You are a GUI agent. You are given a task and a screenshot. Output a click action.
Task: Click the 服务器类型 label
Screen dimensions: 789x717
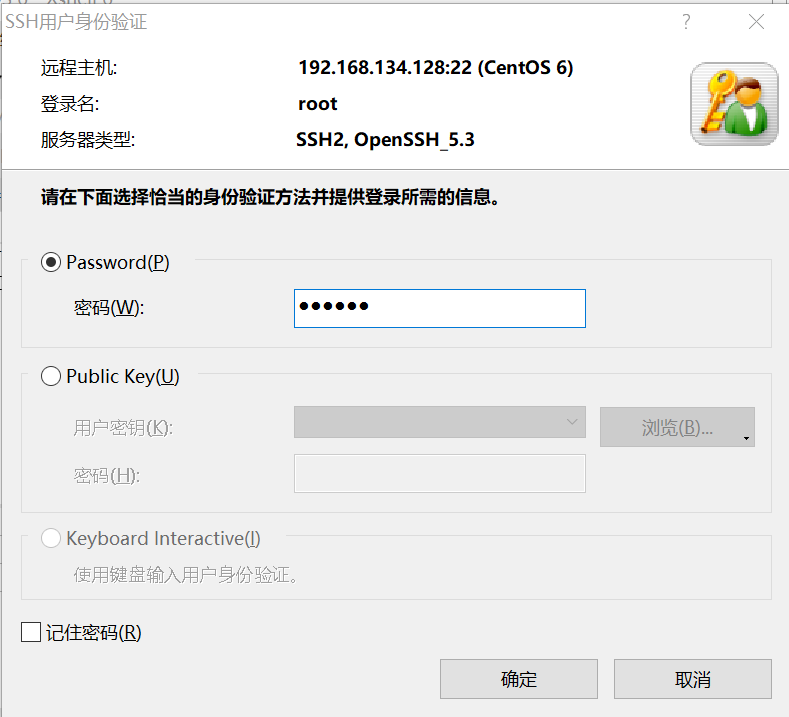pos(88,140)
